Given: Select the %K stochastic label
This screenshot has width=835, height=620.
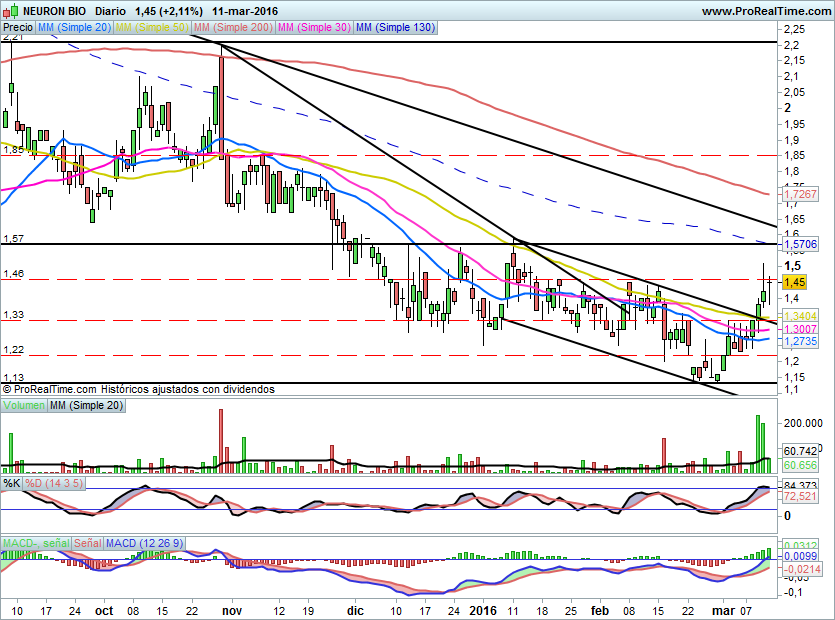Looking at the screenshot, I should coord(11,484).
